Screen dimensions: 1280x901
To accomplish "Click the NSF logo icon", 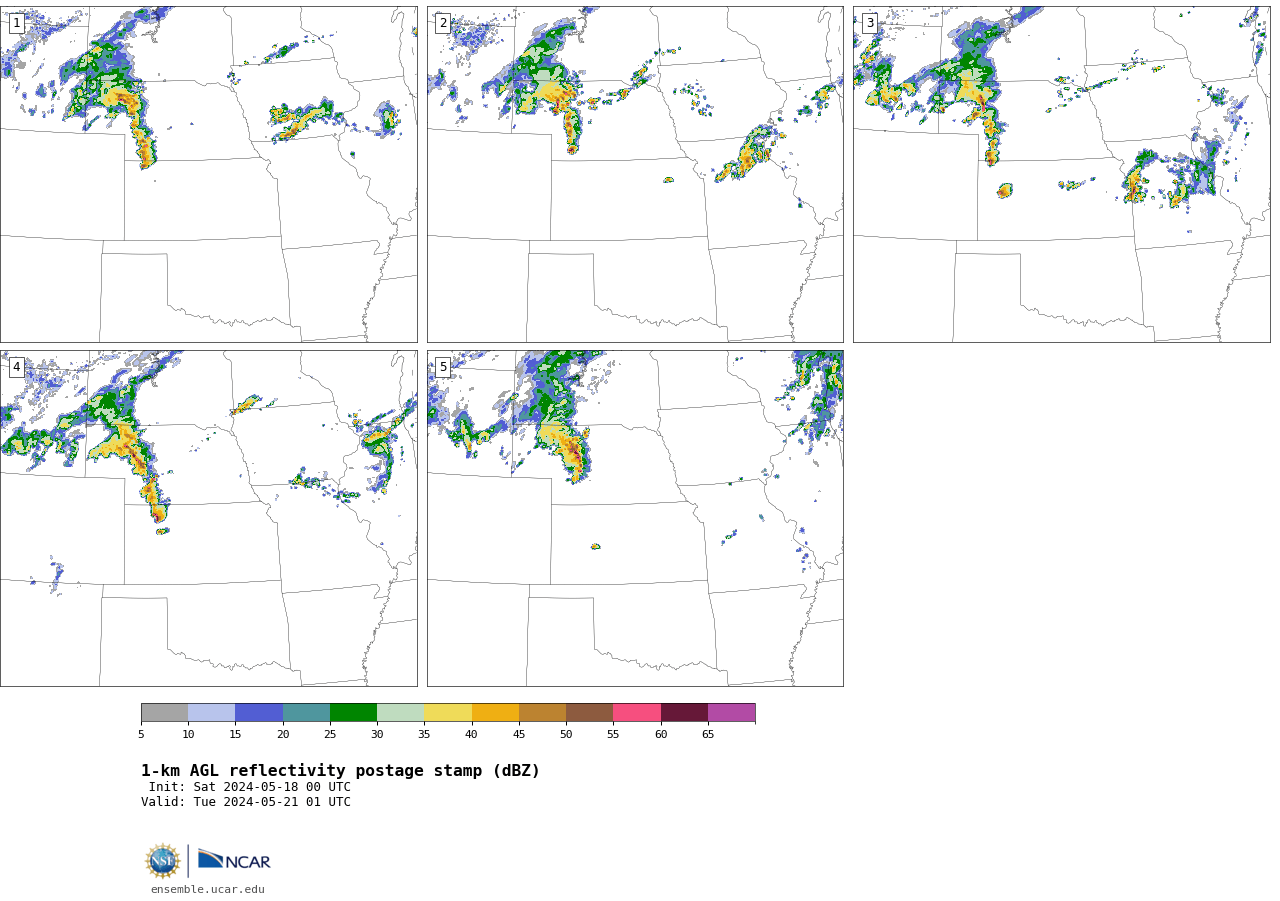I will (162, 861).
